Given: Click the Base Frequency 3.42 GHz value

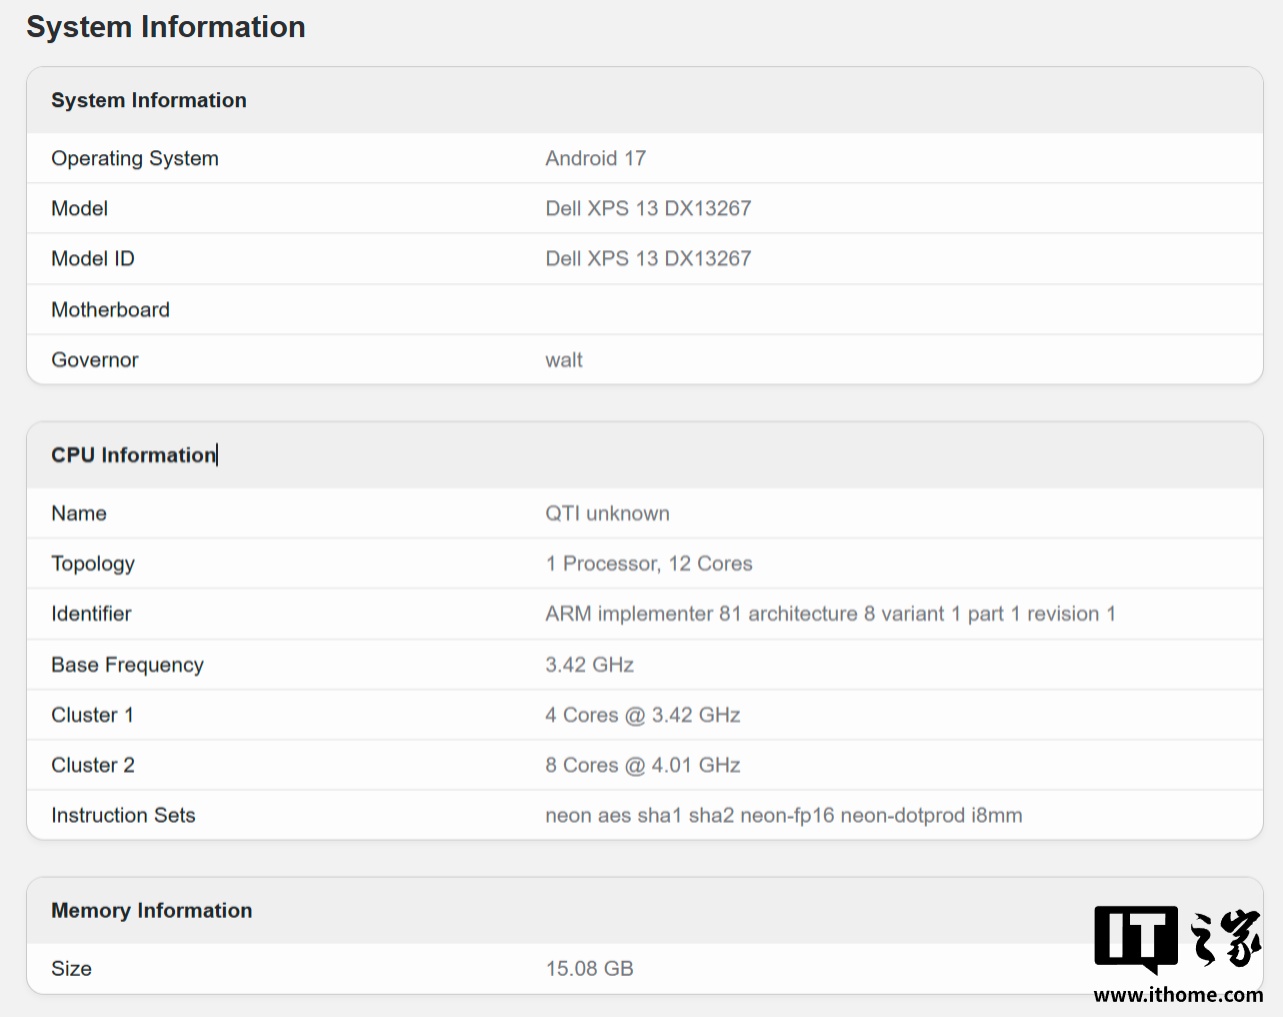Looking at the screenshot, I should point(590,665).
